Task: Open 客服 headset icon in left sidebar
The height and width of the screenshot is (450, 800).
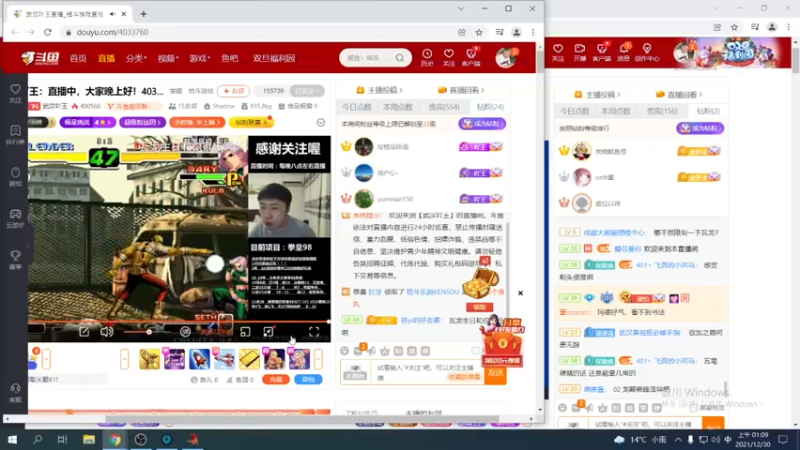Action: click(x=15, y=393)
